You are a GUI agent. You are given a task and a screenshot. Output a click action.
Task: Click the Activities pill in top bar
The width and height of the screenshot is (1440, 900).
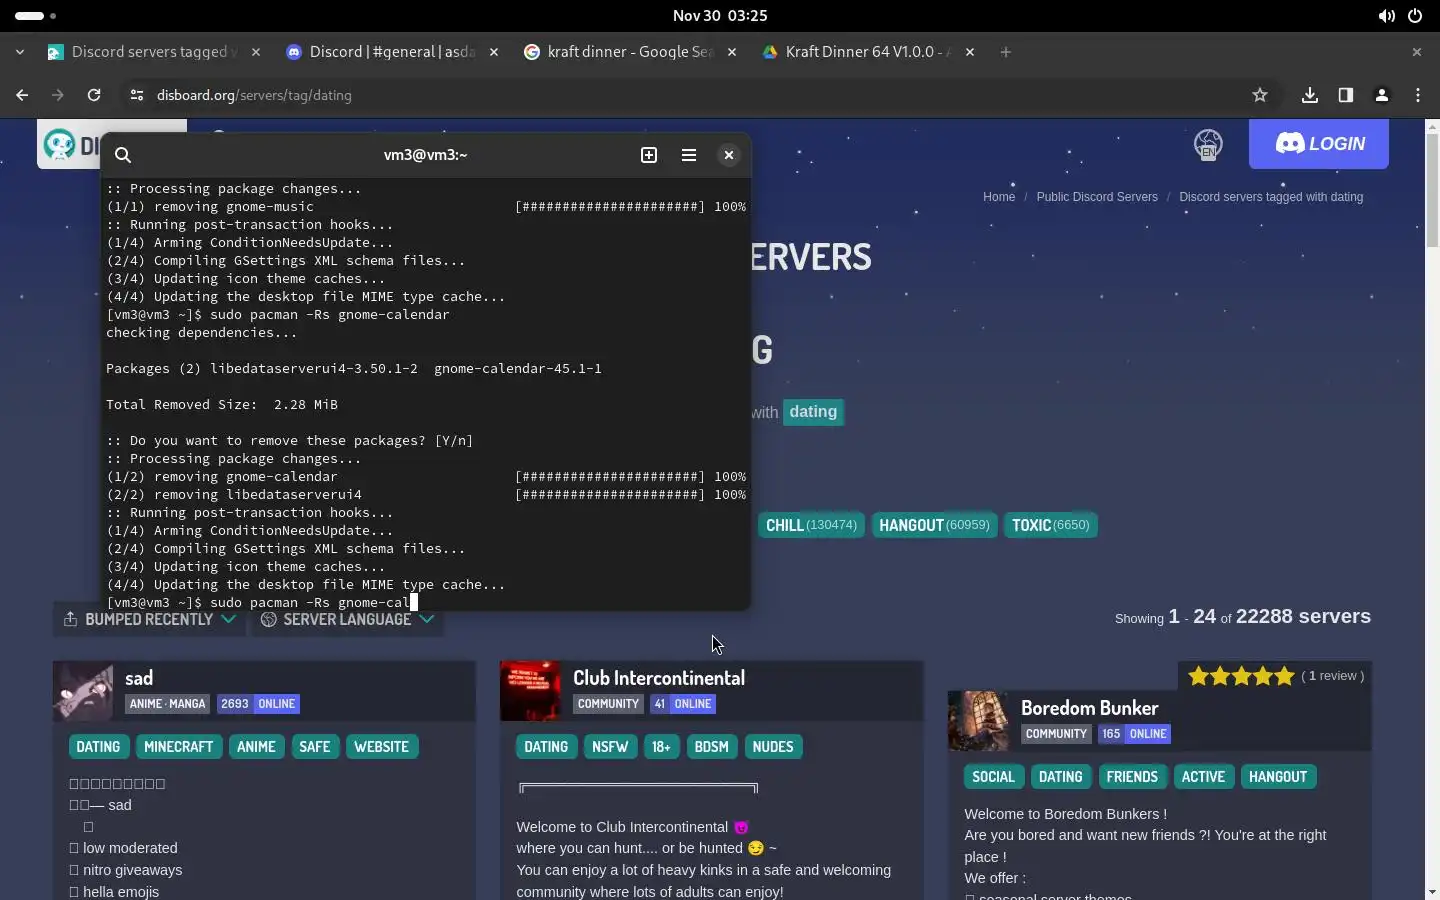tap(36, 16)
